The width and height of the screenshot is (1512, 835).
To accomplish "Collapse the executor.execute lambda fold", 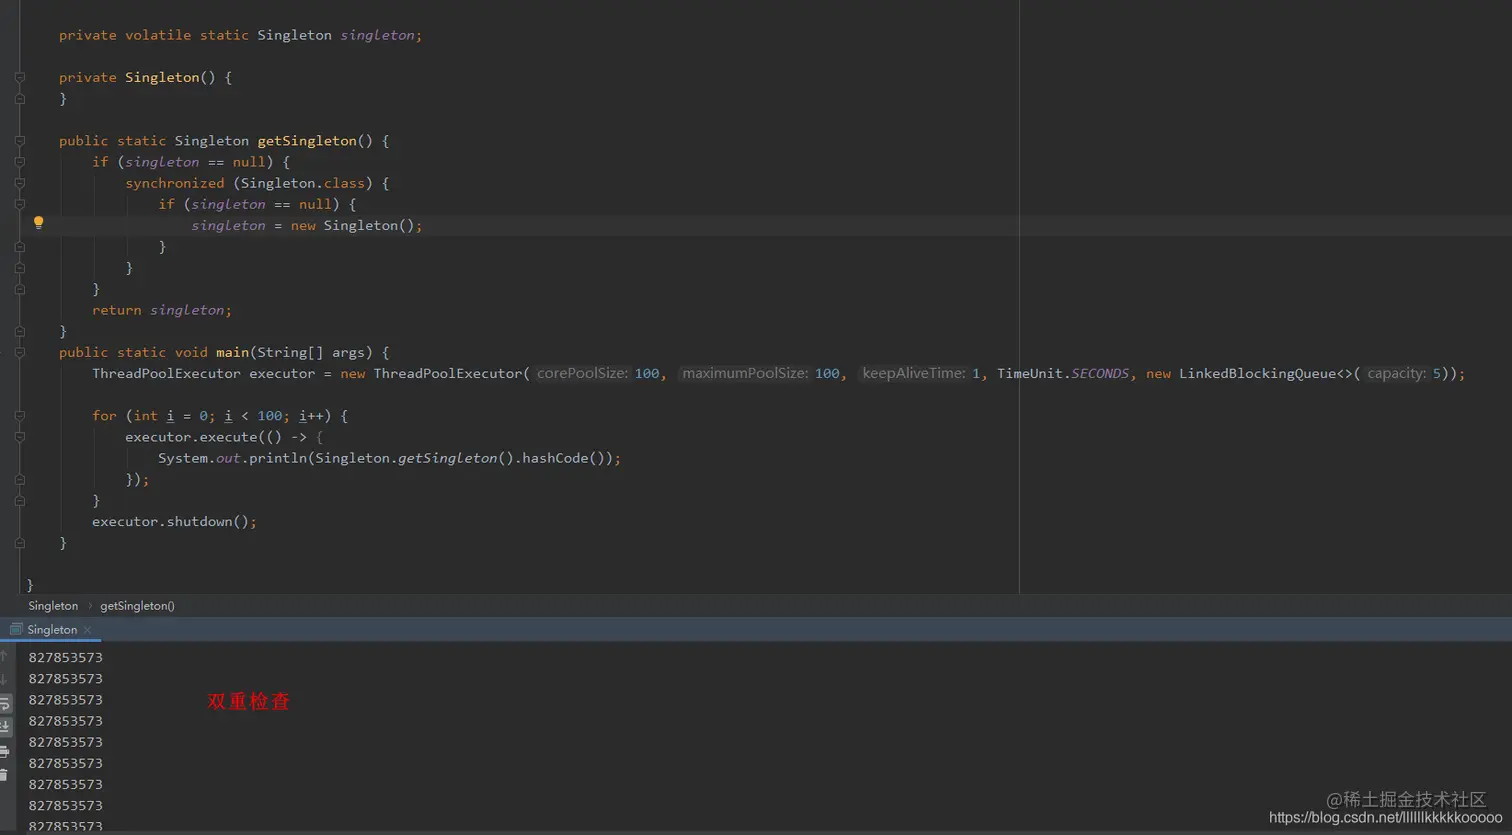I will tap(19, 437).
